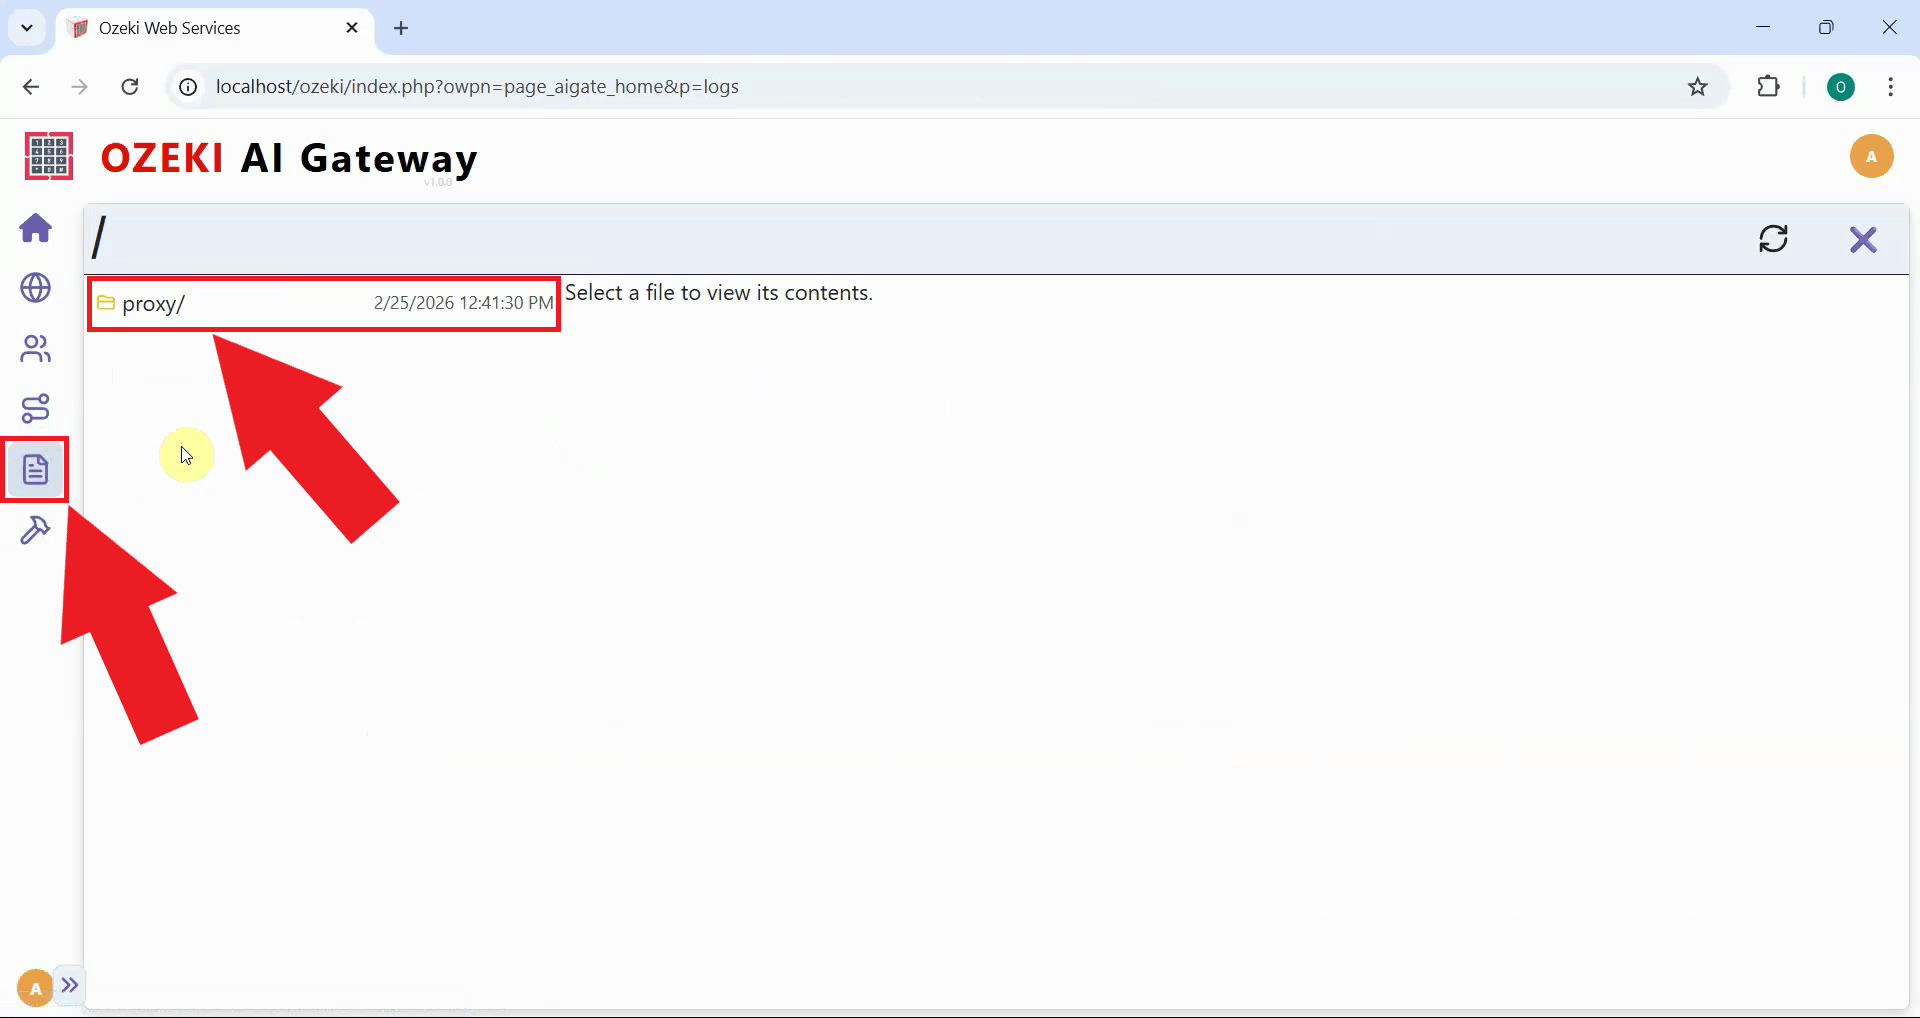Open the browser extensions puzzle icon

click(x=1768, y=87)
